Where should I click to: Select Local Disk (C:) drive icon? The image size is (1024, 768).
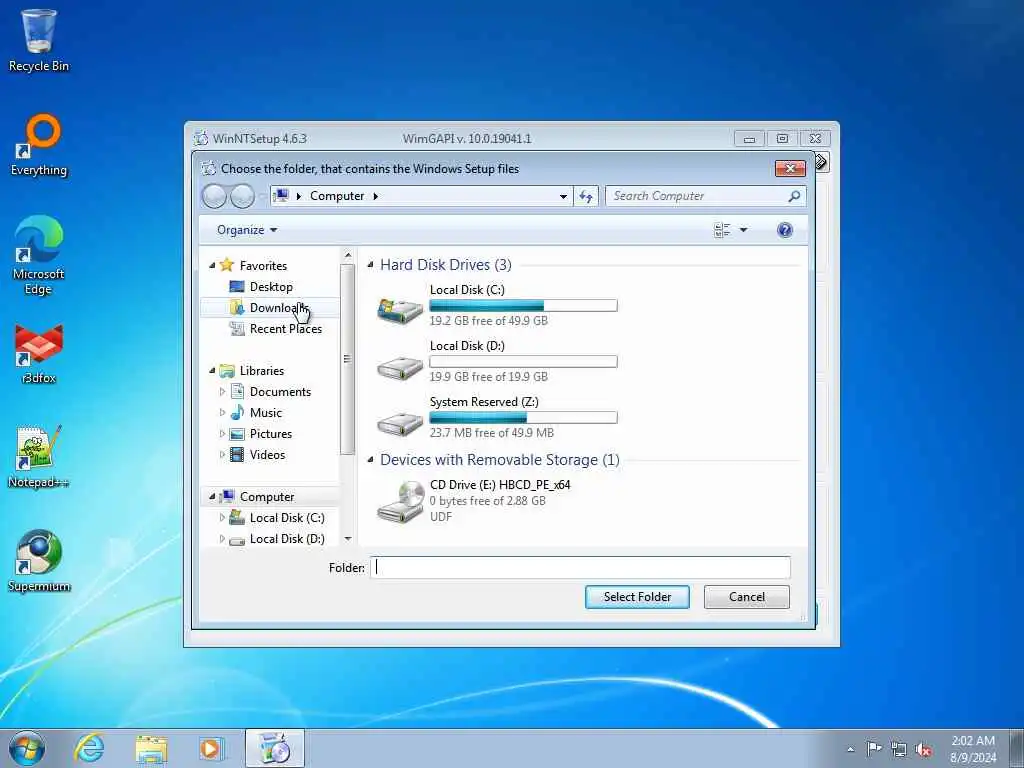(x=400, y=309)
